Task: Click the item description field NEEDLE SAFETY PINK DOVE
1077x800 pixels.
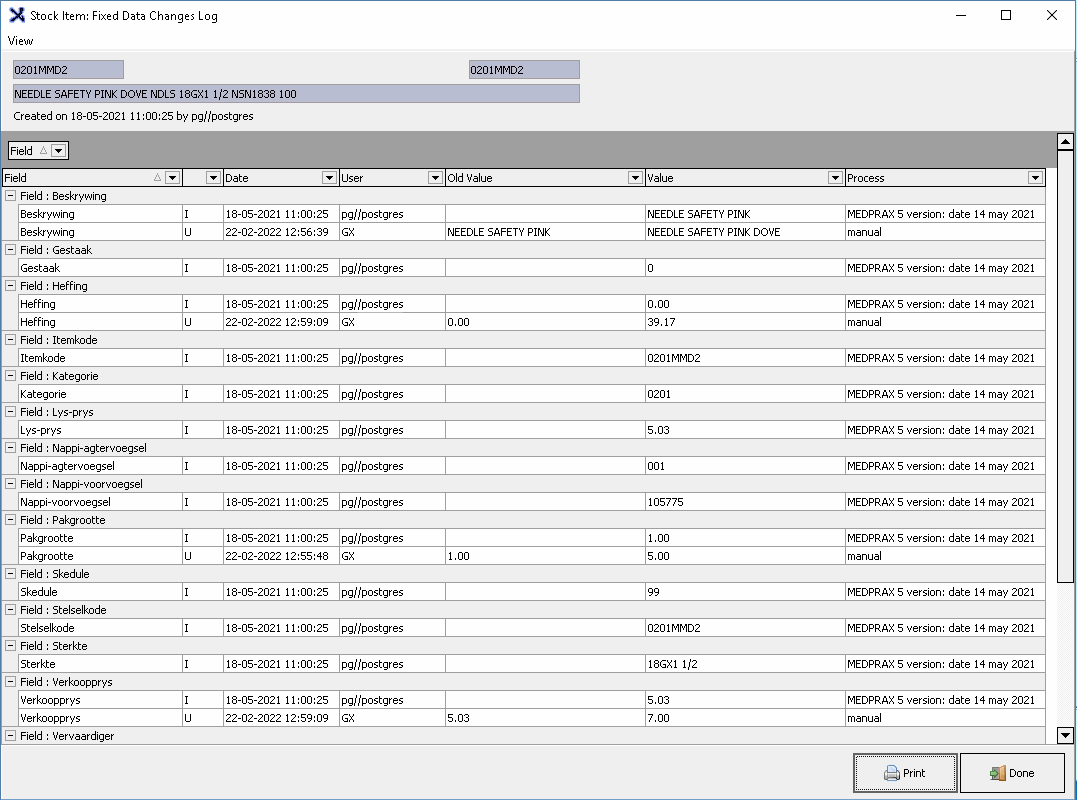Action: pyautogui.click(x=296, y=94)
